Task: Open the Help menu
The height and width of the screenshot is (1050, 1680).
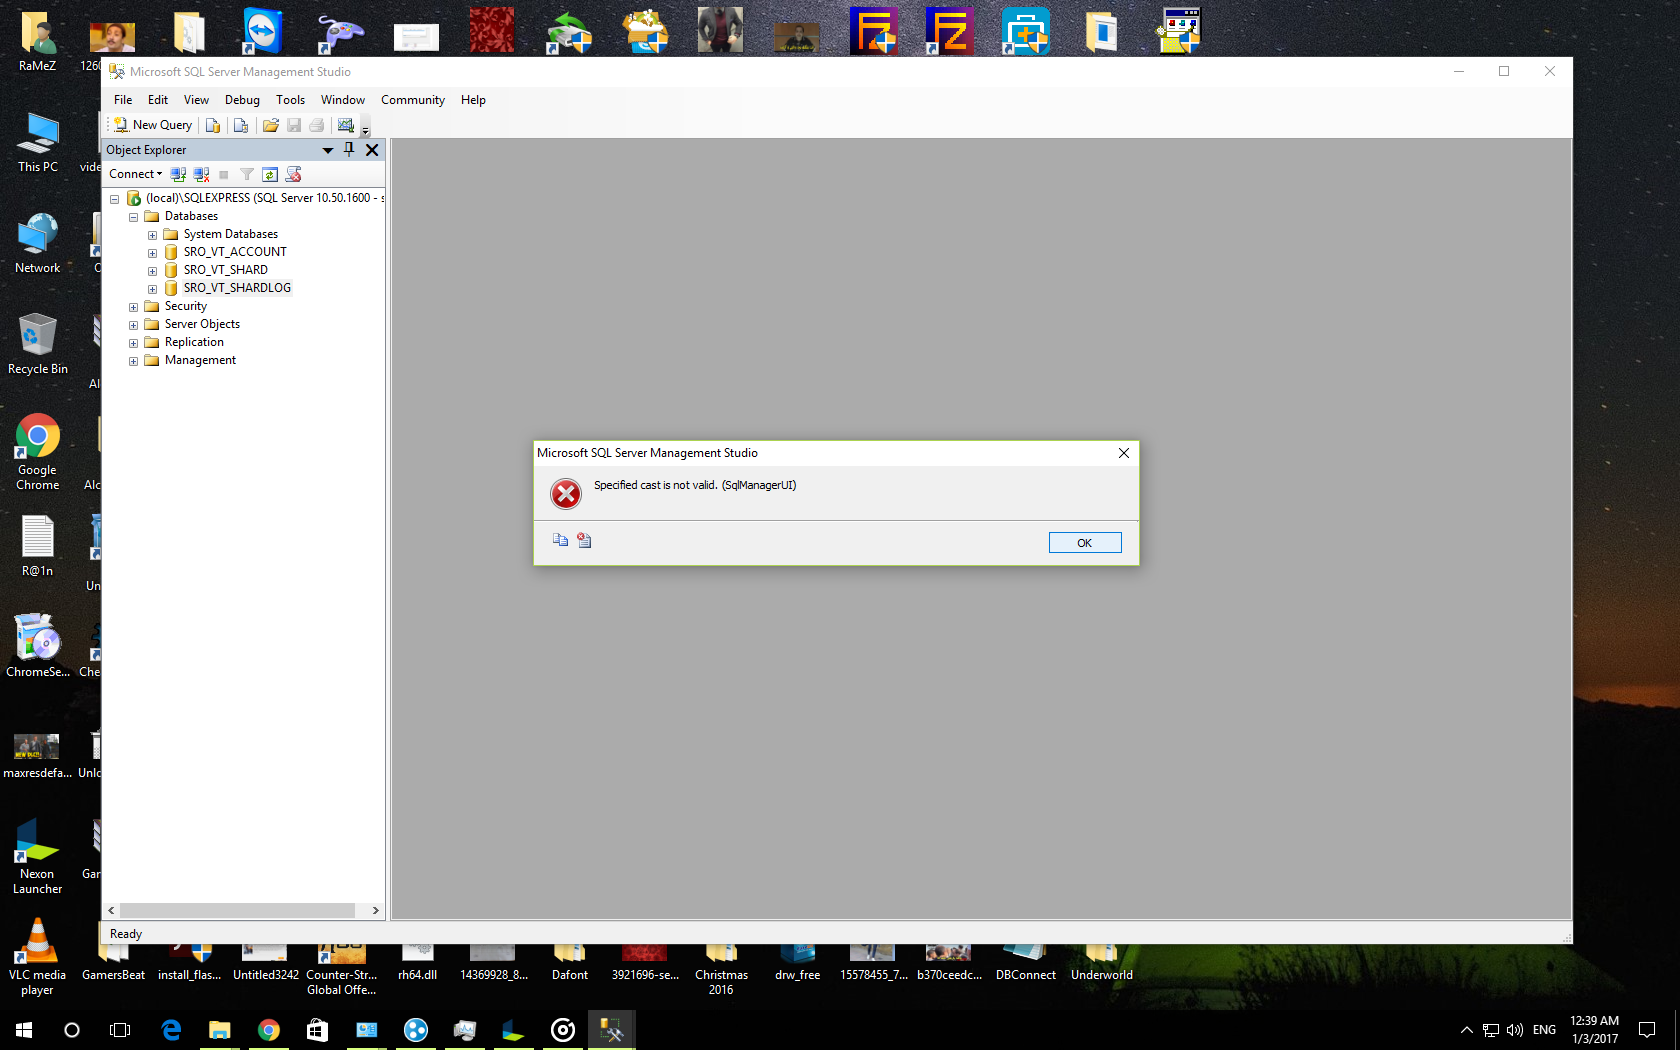Action: point(473,100)
